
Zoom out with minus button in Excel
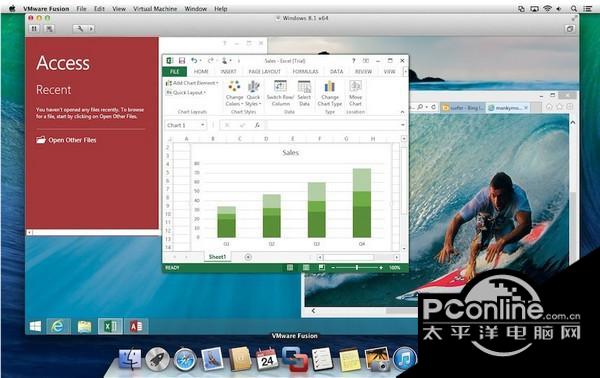pyautogui.click(x=333, y=267)
